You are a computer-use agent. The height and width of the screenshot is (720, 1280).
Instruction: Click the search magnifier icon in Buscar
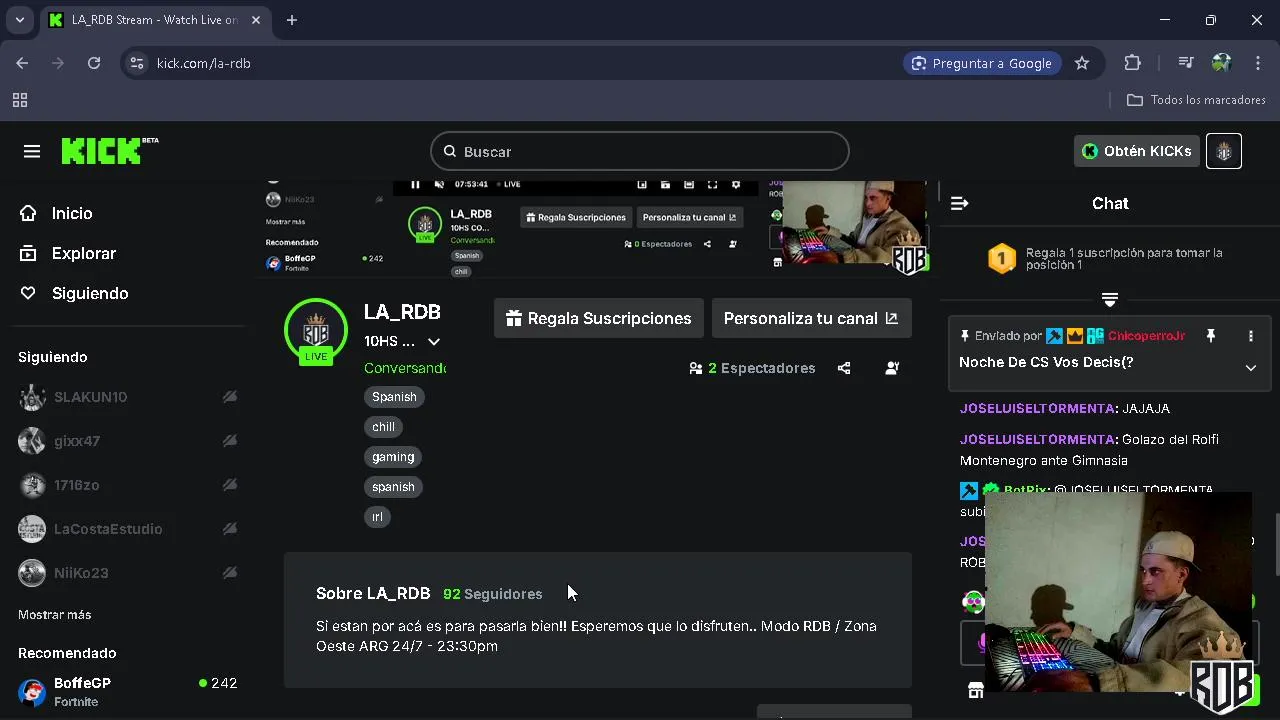click(x=450, y=152)
